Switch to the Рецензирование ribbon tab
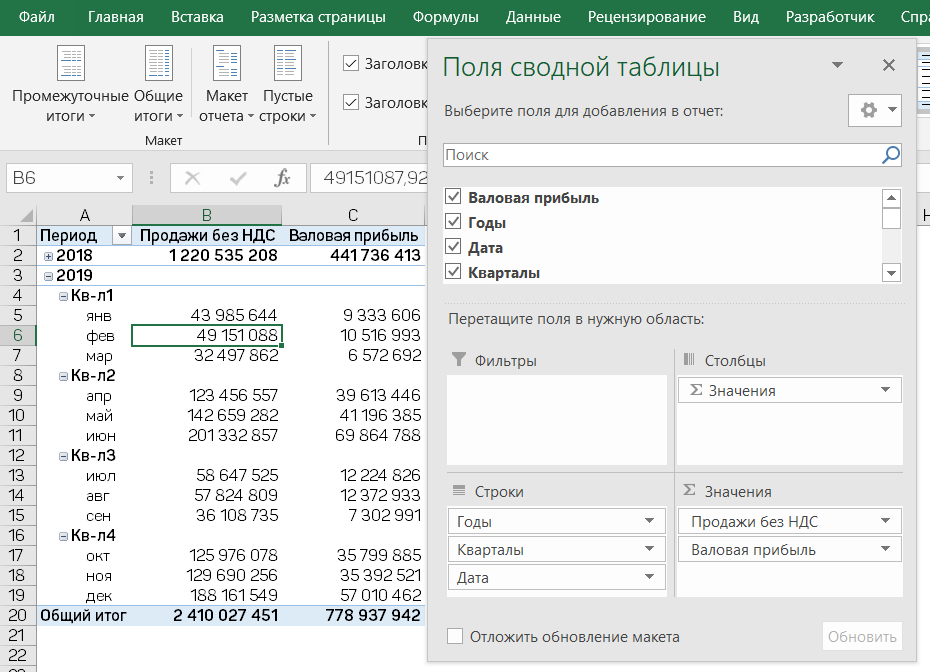The height and width of the screenshot is (672, 930). (x=646, y=17)
